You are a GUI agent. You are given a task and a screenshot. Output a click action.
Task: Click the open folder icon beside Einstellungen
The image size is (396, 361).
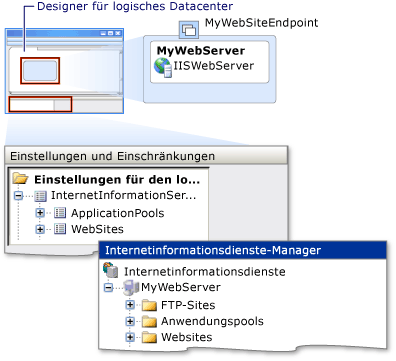click(20, 178)
